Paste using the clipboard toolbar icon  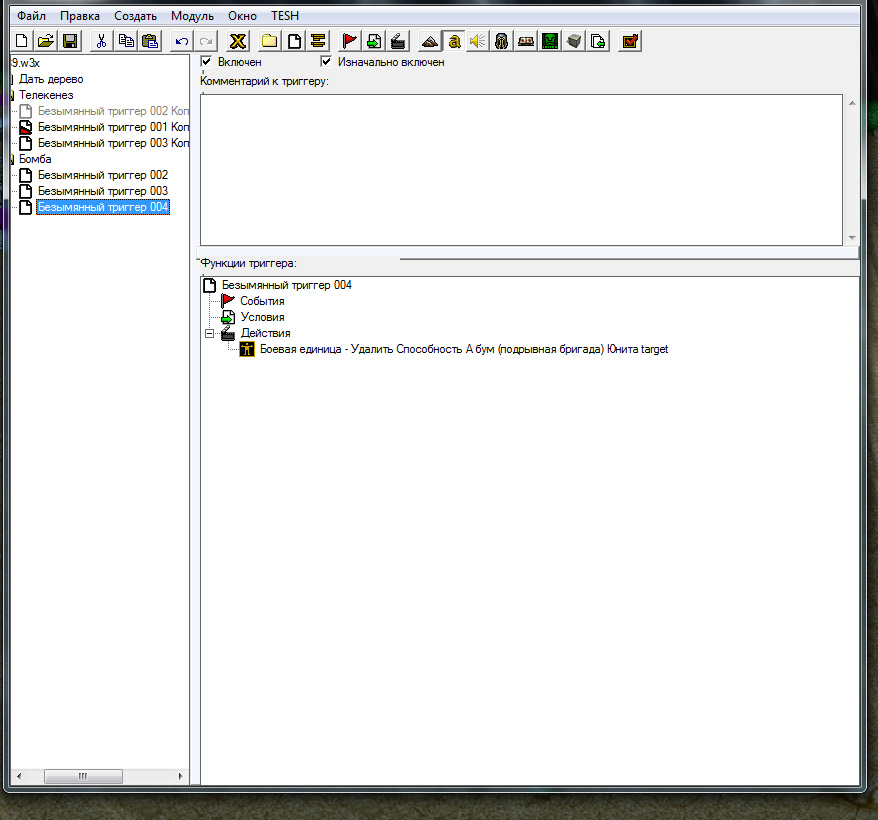pyautogui.click(x=150, y=41)
